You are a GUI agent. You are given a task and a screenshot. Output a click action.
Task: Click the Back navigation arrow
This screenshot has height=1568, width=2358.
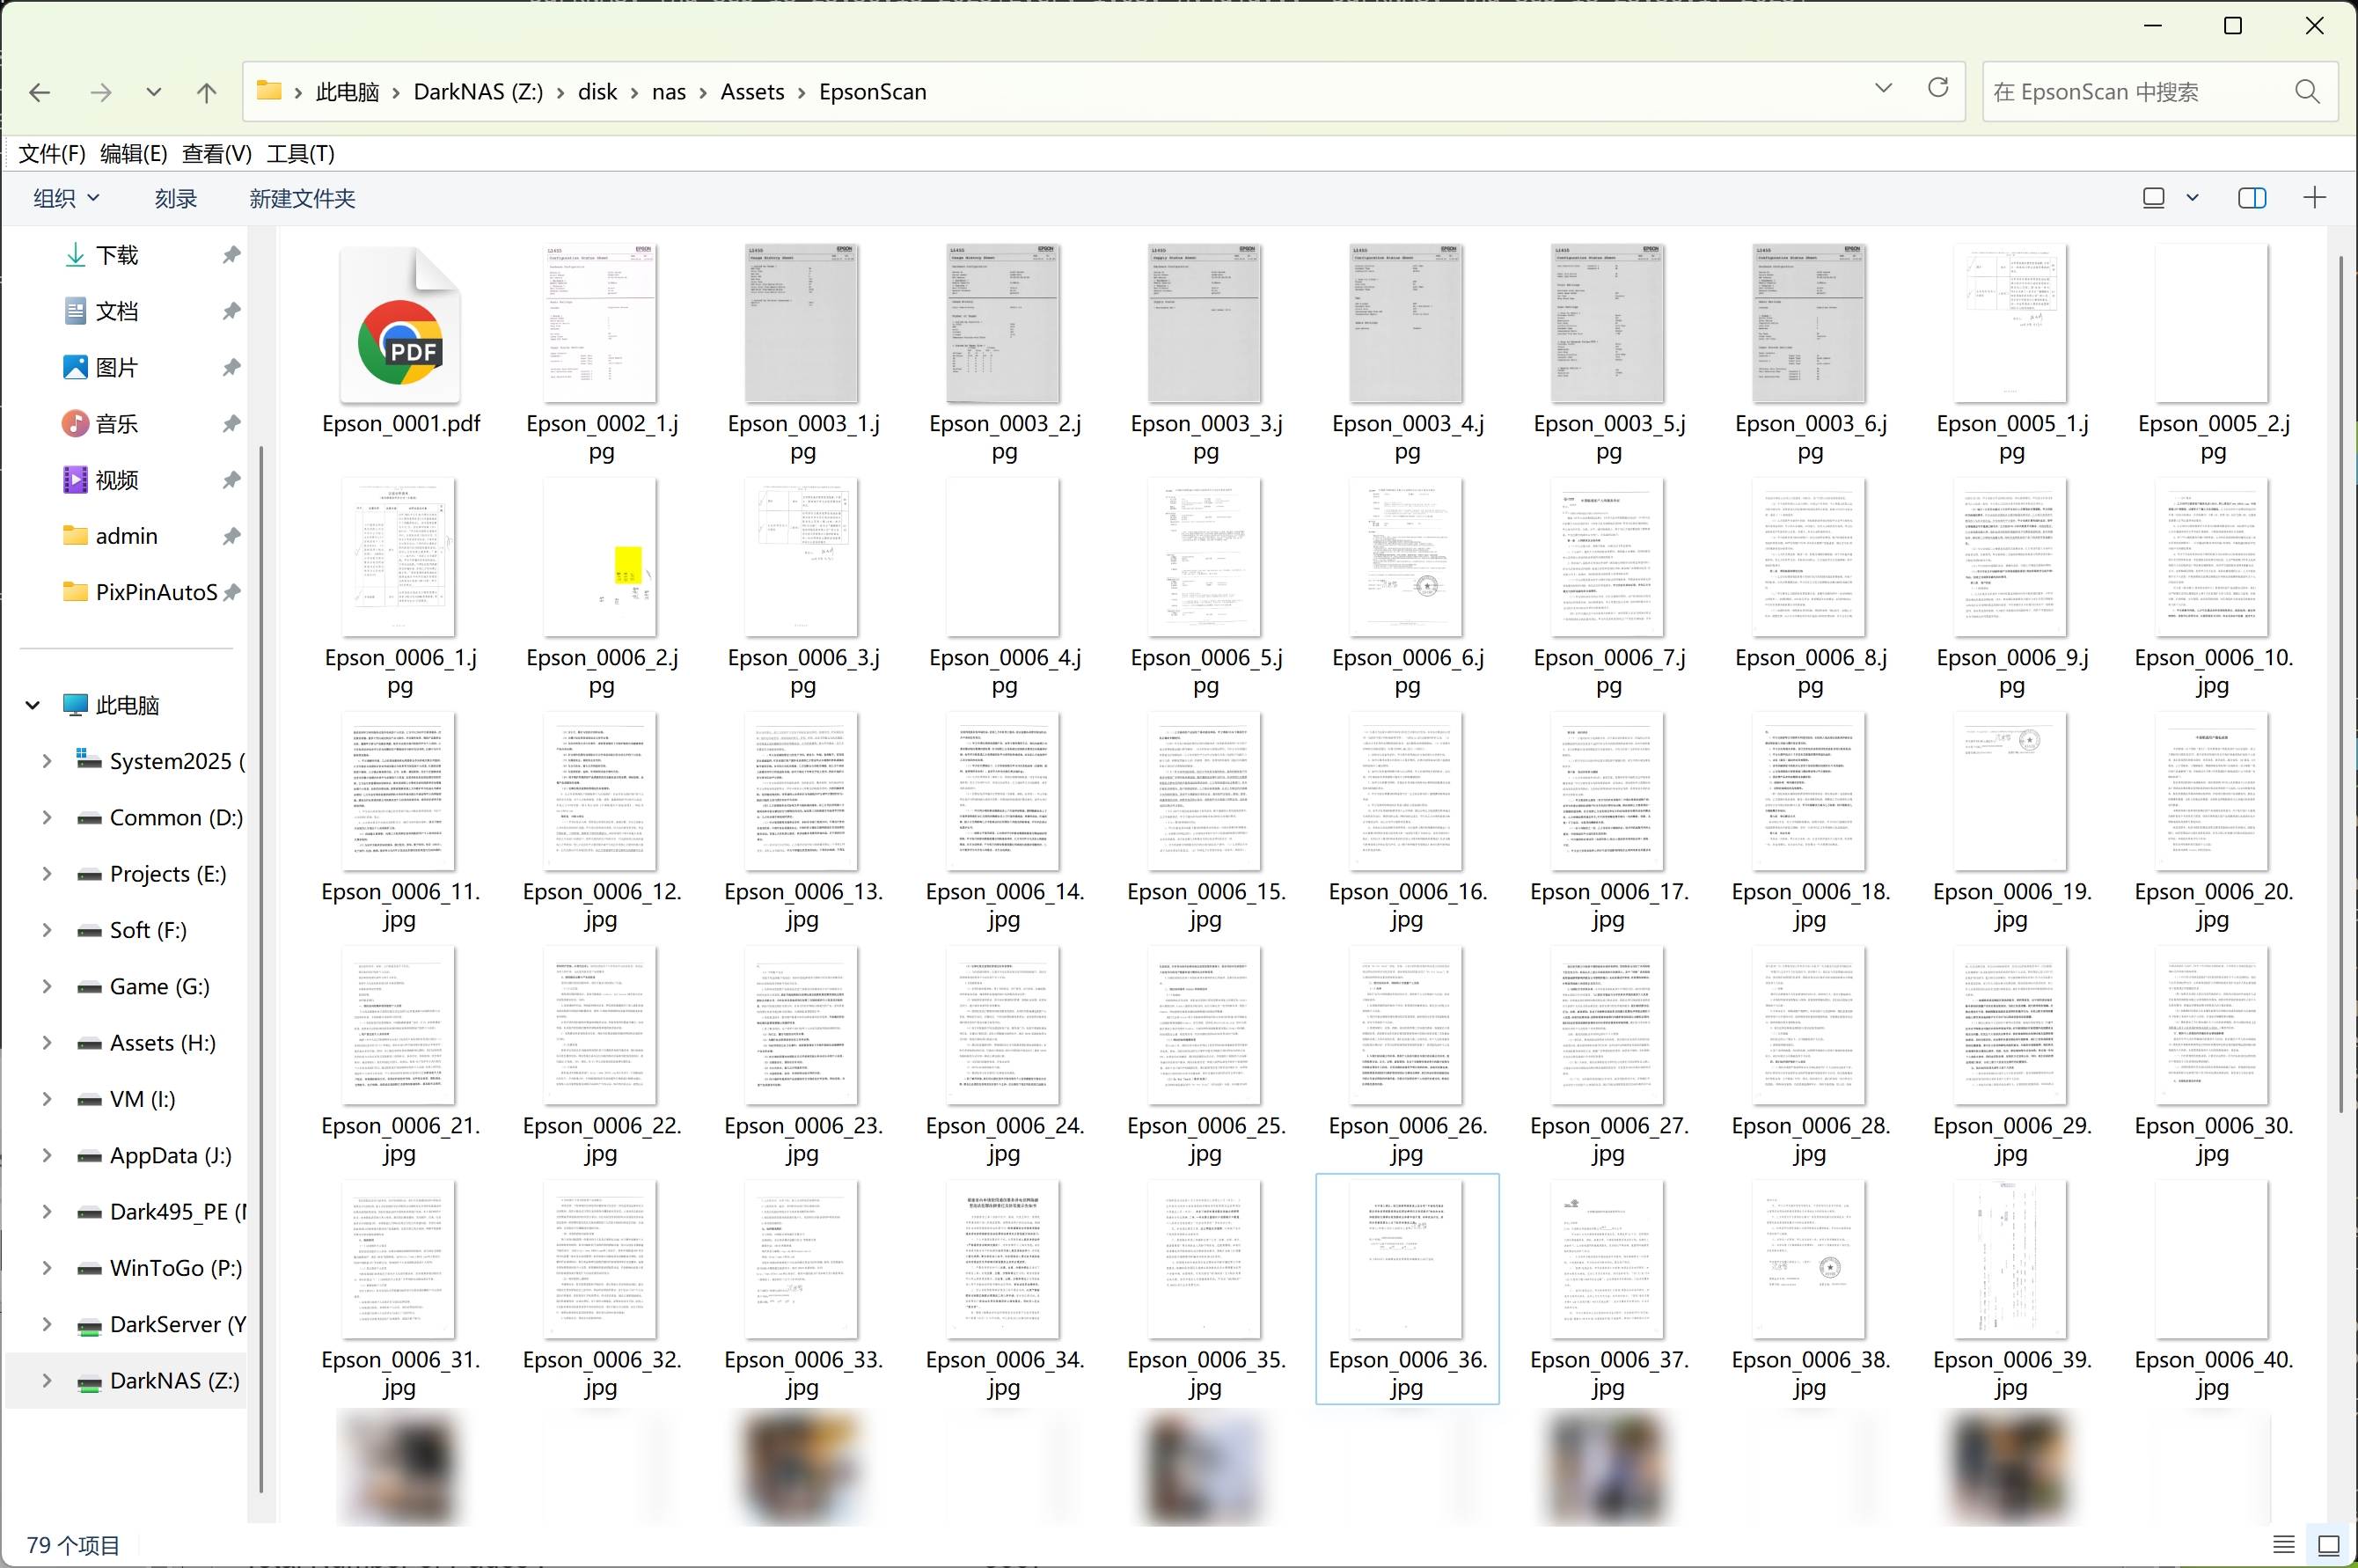tap(40, 93)
